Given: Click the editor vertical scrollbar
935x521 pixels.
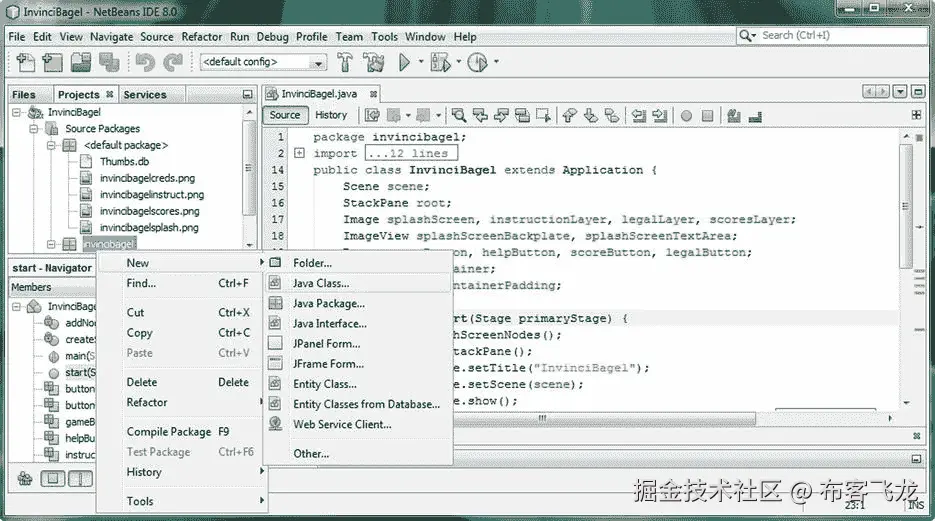Looking at the screenshot, I should pos(906,206).
